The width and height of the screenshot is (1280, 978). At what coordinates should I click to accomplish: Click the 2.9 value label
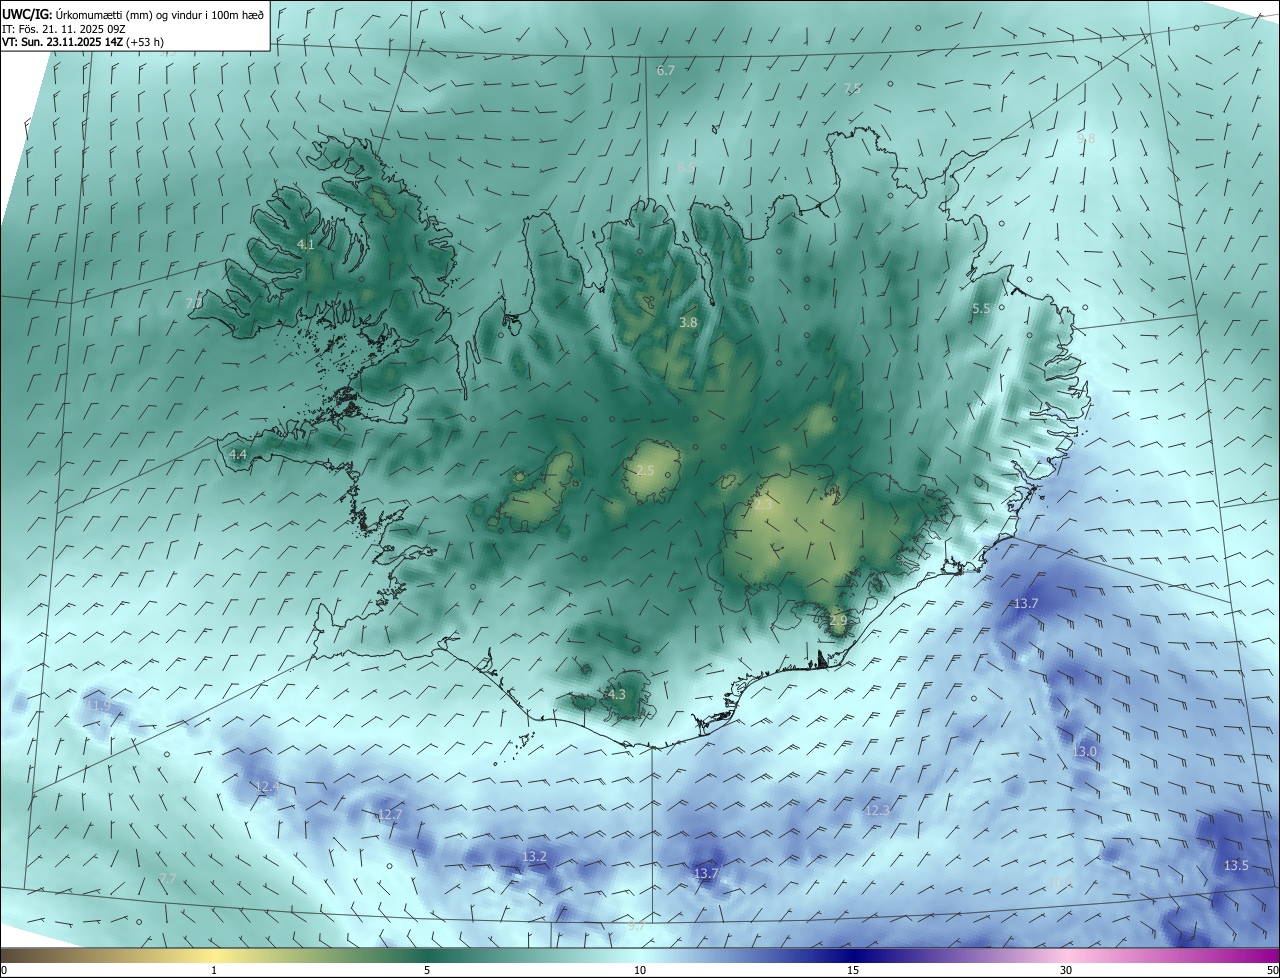[x=838, y=621]
